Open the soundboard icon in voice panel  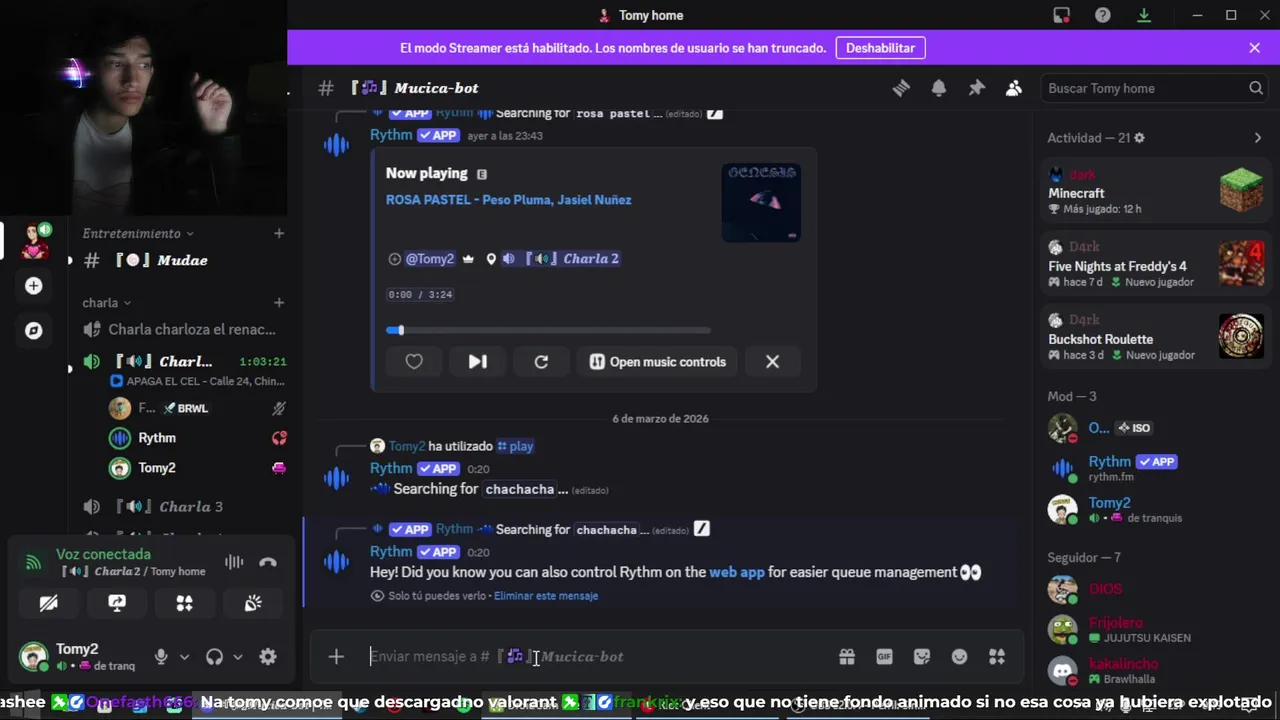(253, 603)
